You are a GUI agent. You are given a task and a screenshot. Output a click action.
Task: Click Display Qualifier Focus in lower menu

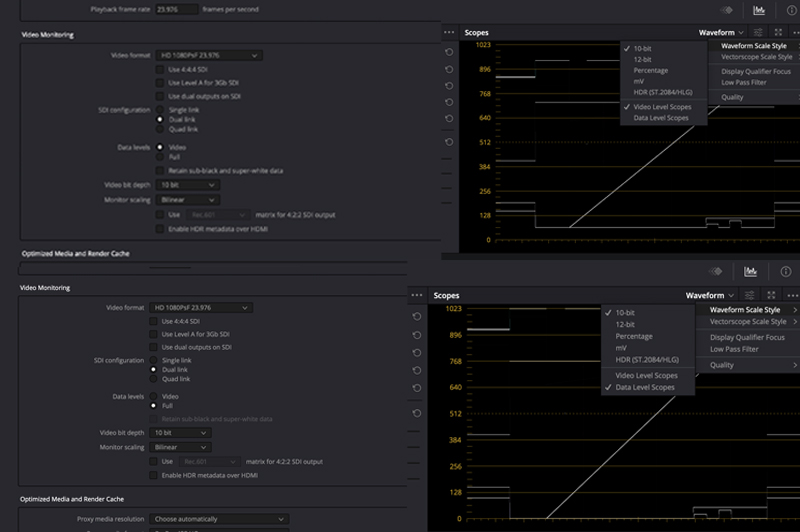(747, 337)
